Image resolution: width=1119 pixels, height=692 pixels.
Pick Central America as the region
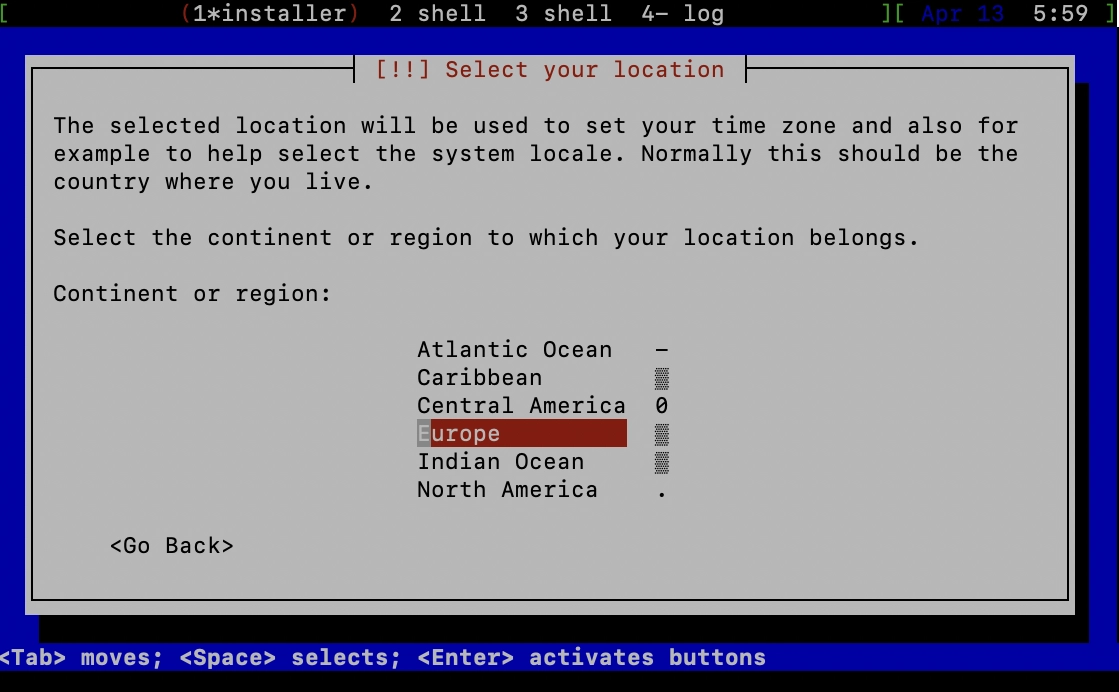point(520,406)
